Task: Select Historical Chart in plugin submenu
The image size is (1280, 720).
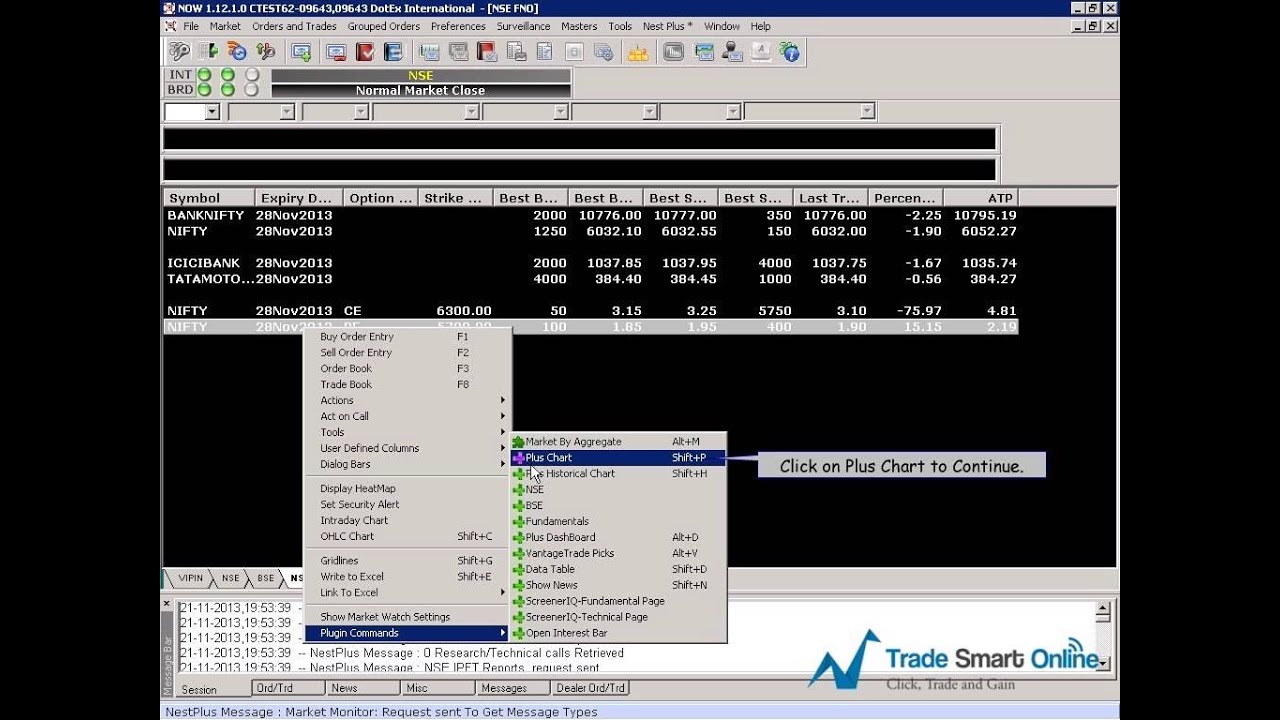Action: [617, 474]
